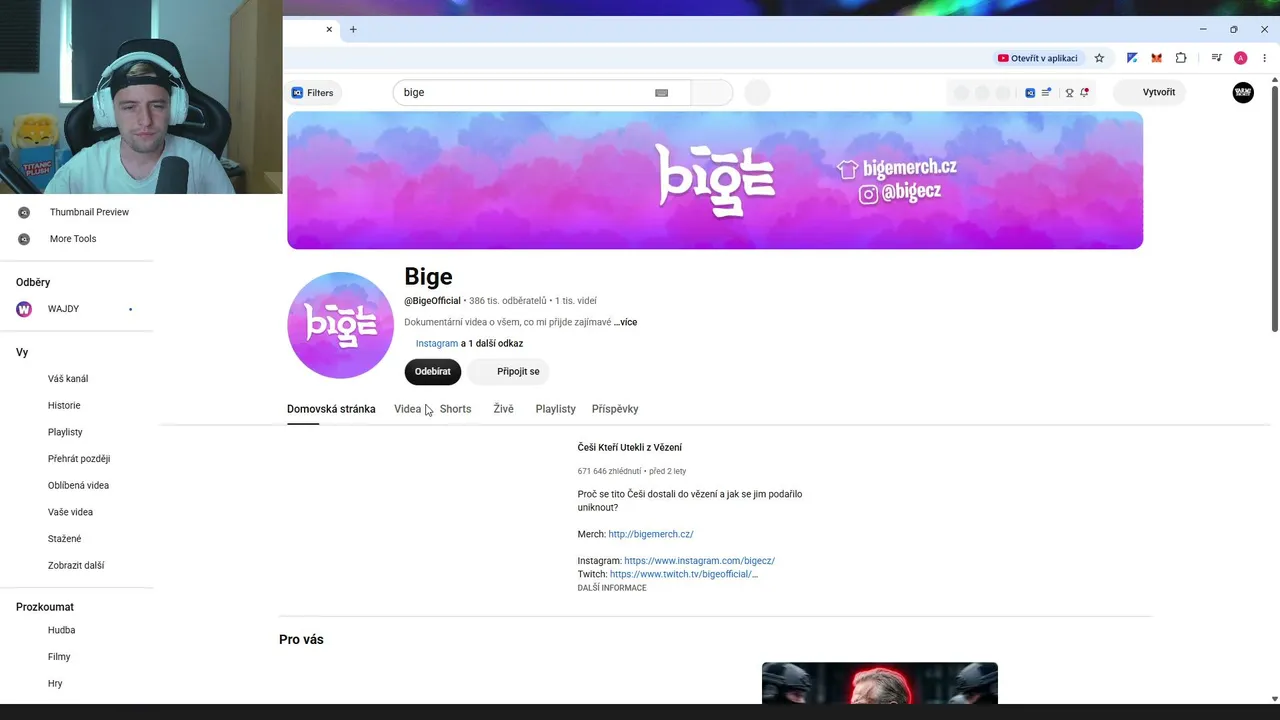The width and height of the screenshot is (1280, 720).
Task: Open Historie in the sidebar
Action: click(x=64, y=406)
